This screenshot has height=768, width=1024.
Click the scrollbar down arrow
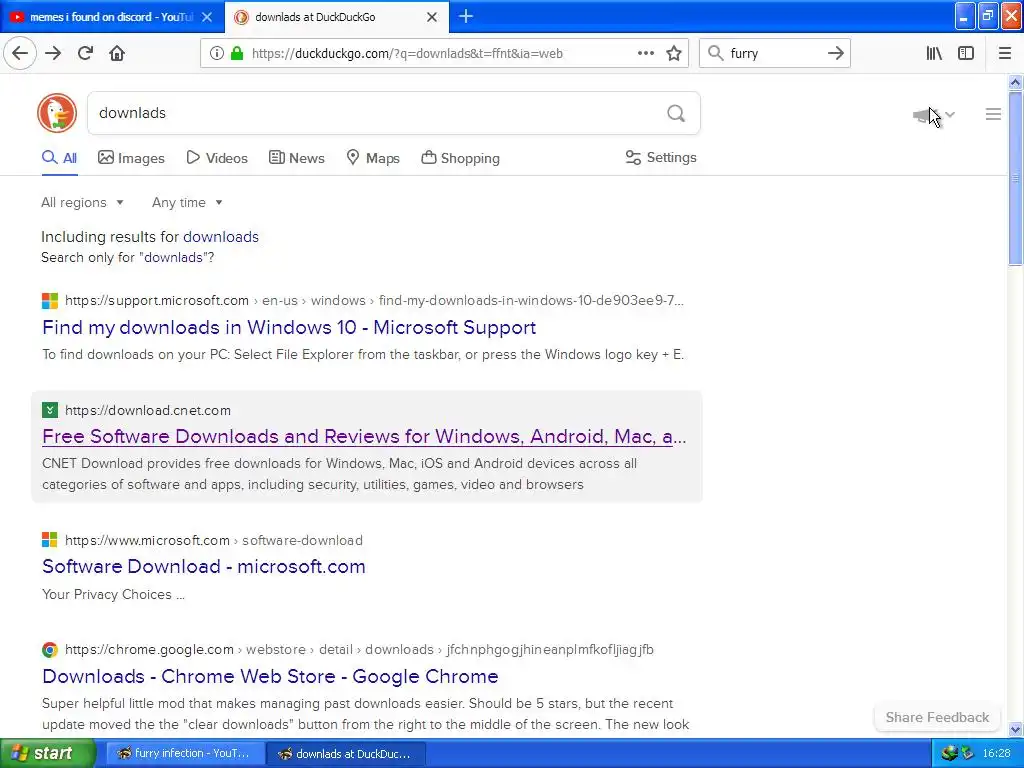[x=1015, y=729]
